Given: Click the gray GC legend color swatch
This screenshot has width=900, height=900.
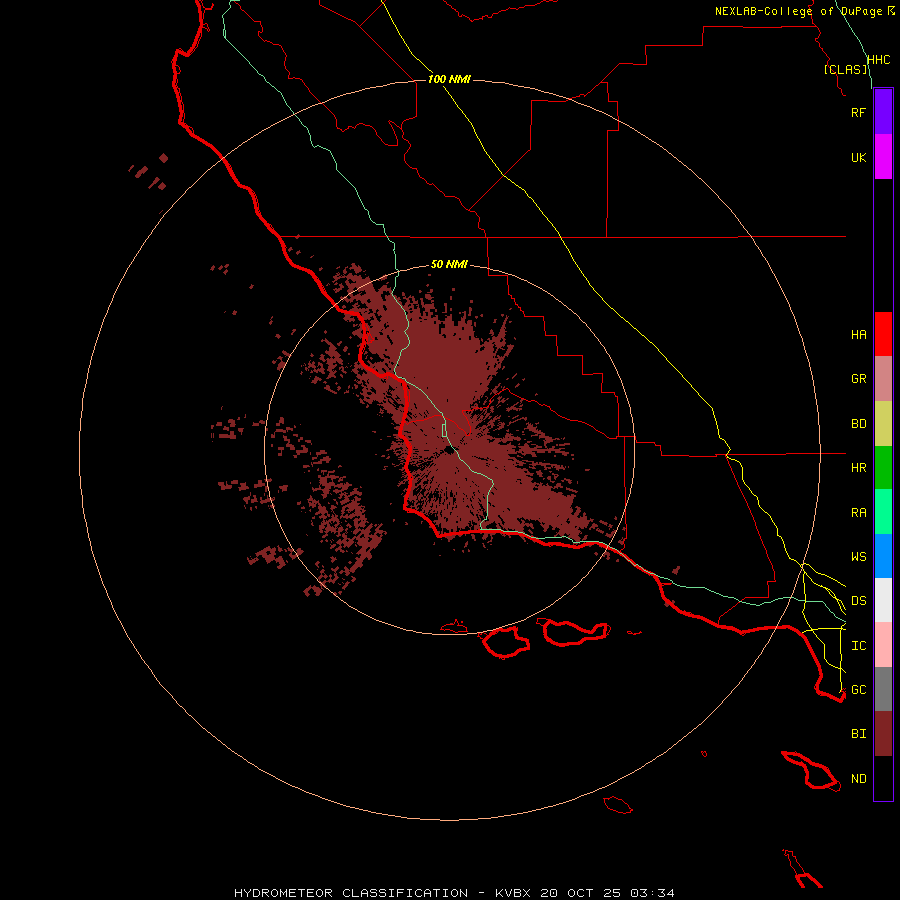Looking at the screenshot, I should click(883, 689).
